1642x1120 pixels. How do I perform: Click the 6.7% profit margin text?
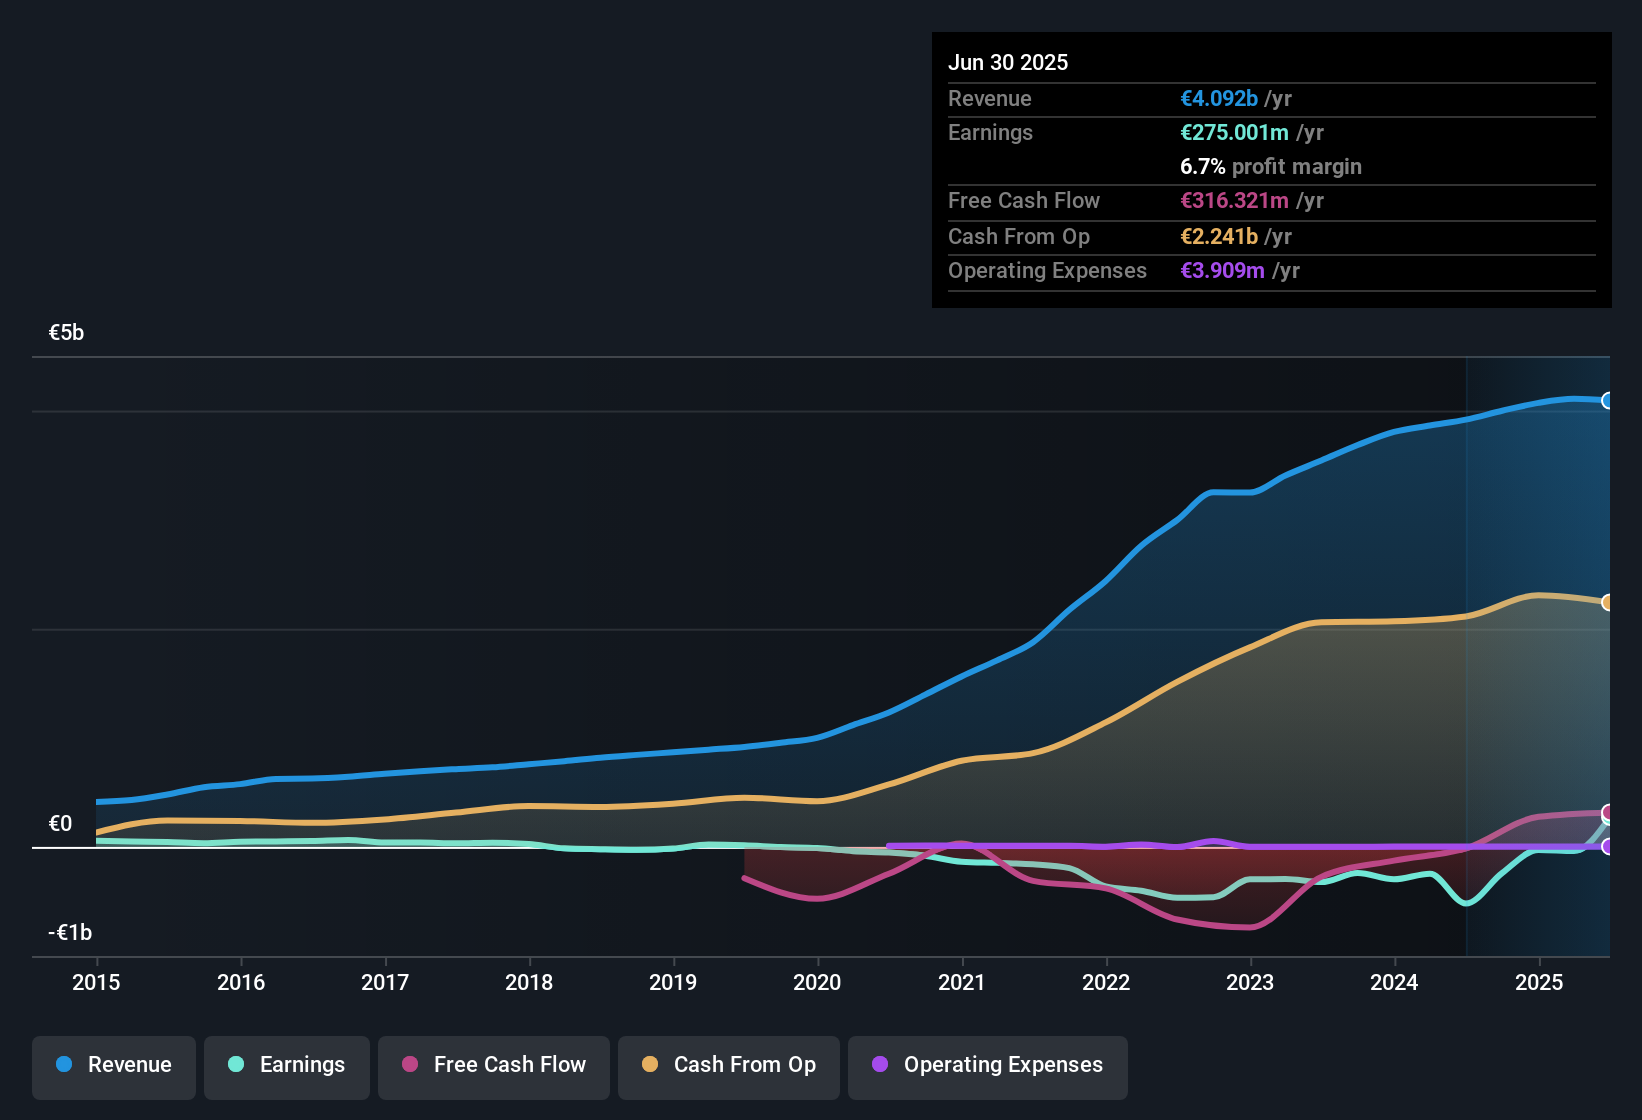pos(1270,167)
